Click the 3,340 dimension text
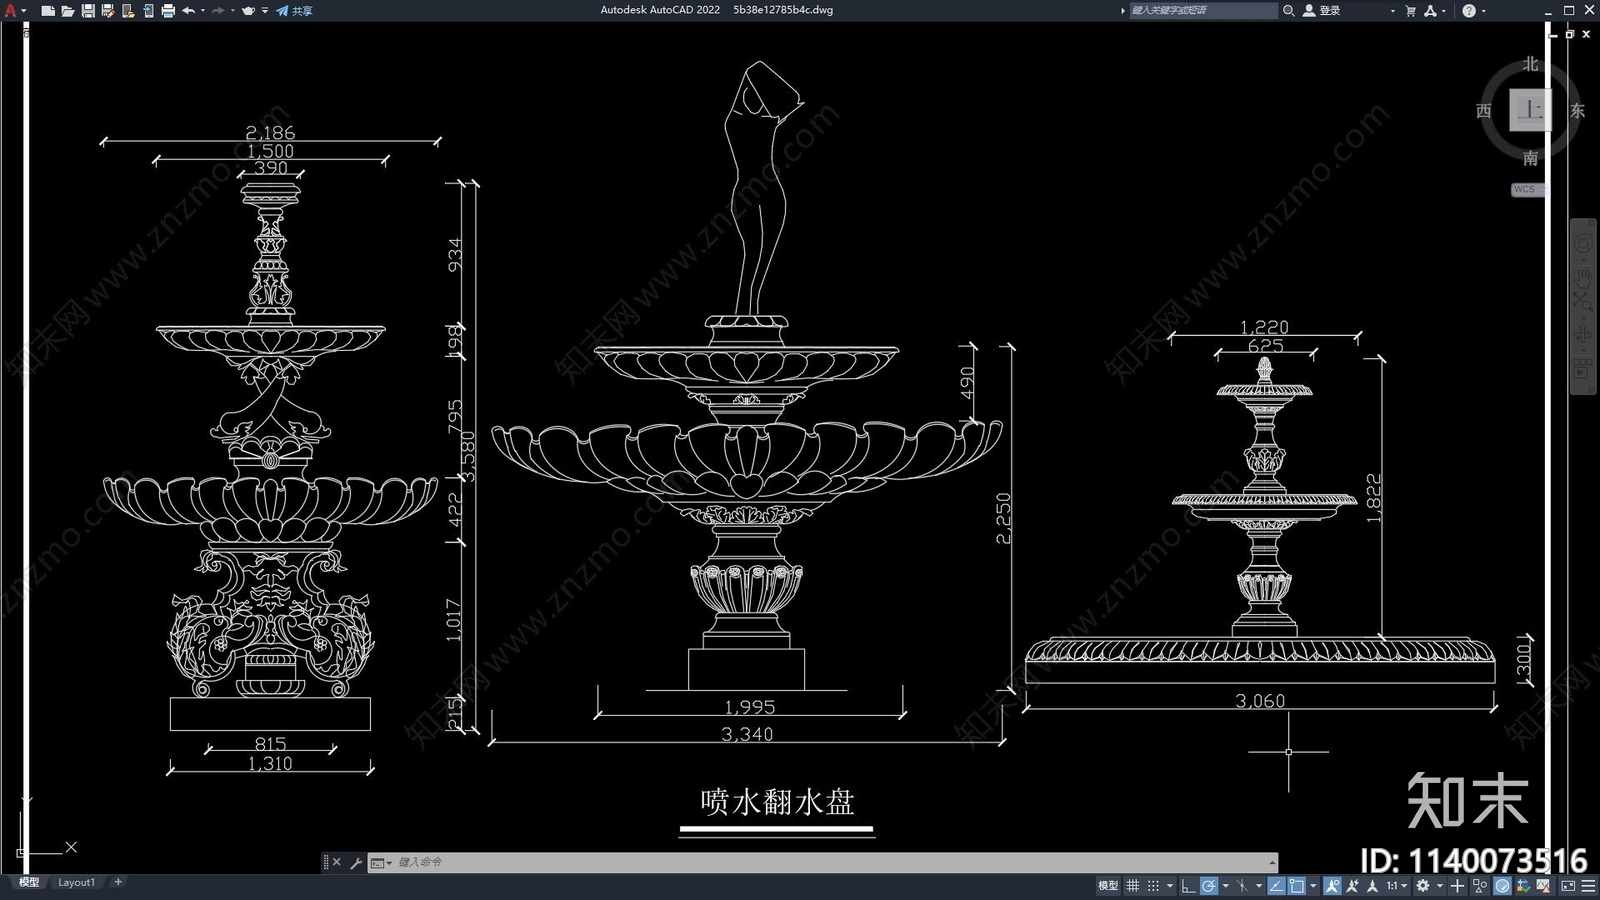The image size is (1600, 900). pos(747,734)
